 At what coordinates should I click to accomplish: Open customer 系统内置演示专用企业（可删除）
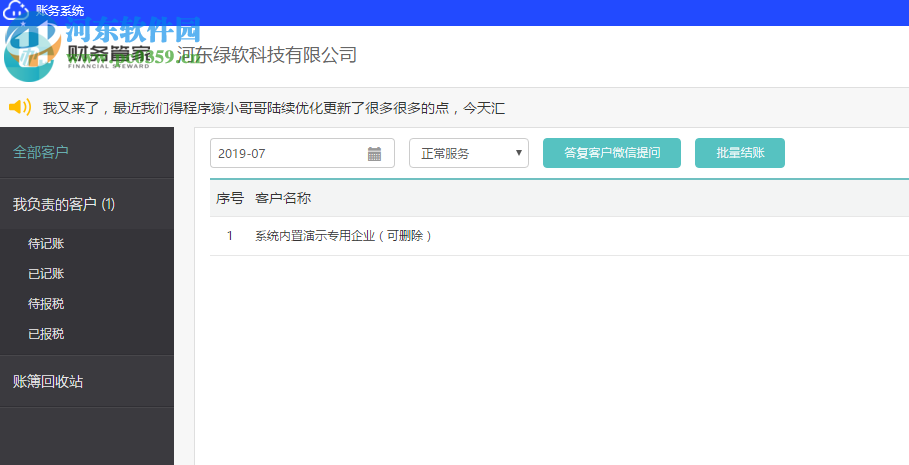343,236
